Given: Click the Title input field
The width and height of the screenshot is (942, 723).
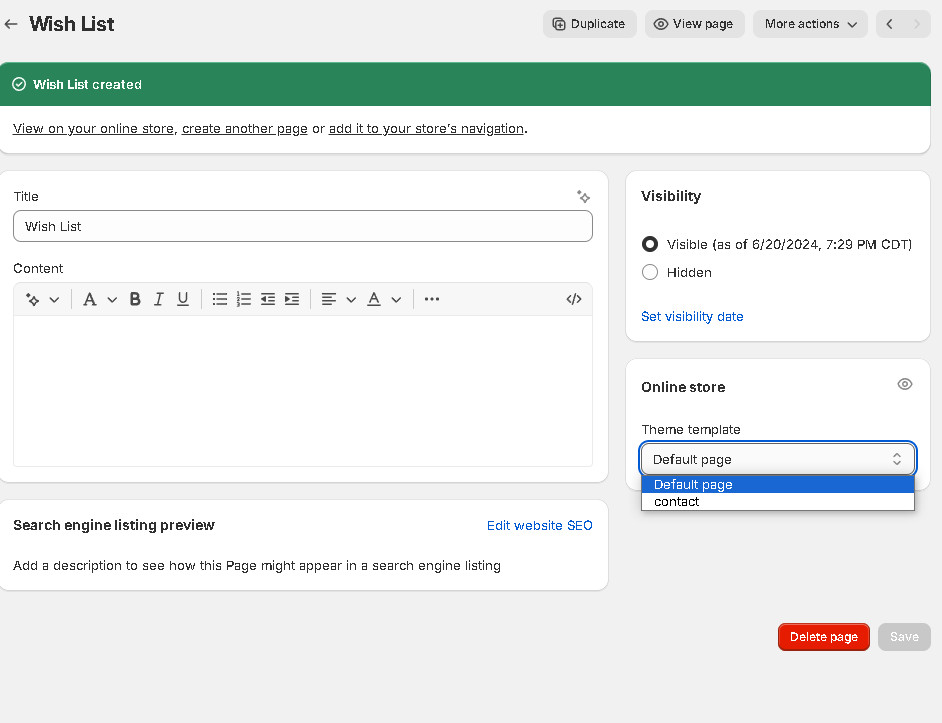Looking at the screenshot, I should coord(303,226).
